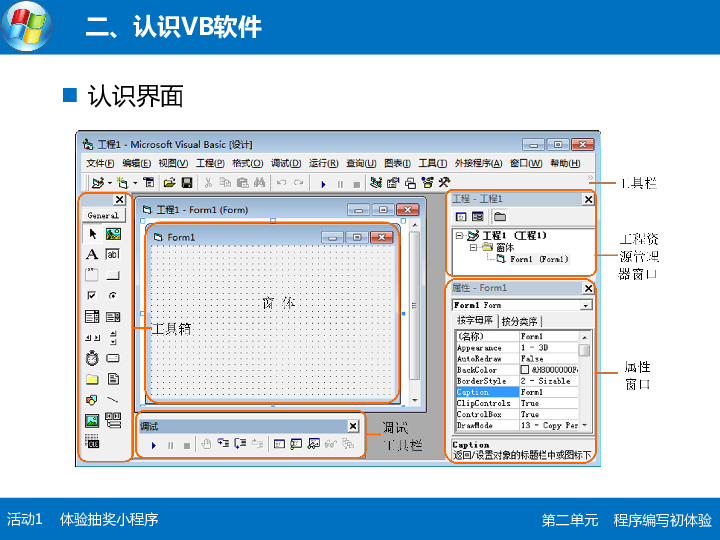
Task: Open the 编辑(E) menu
Action: point(136,163)
